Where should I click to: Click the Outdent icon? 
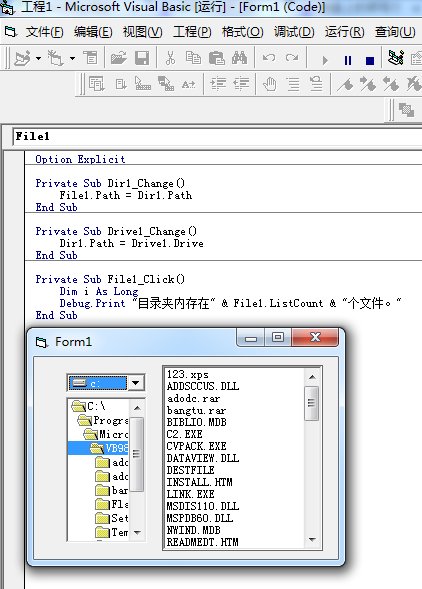coord(241,84)
